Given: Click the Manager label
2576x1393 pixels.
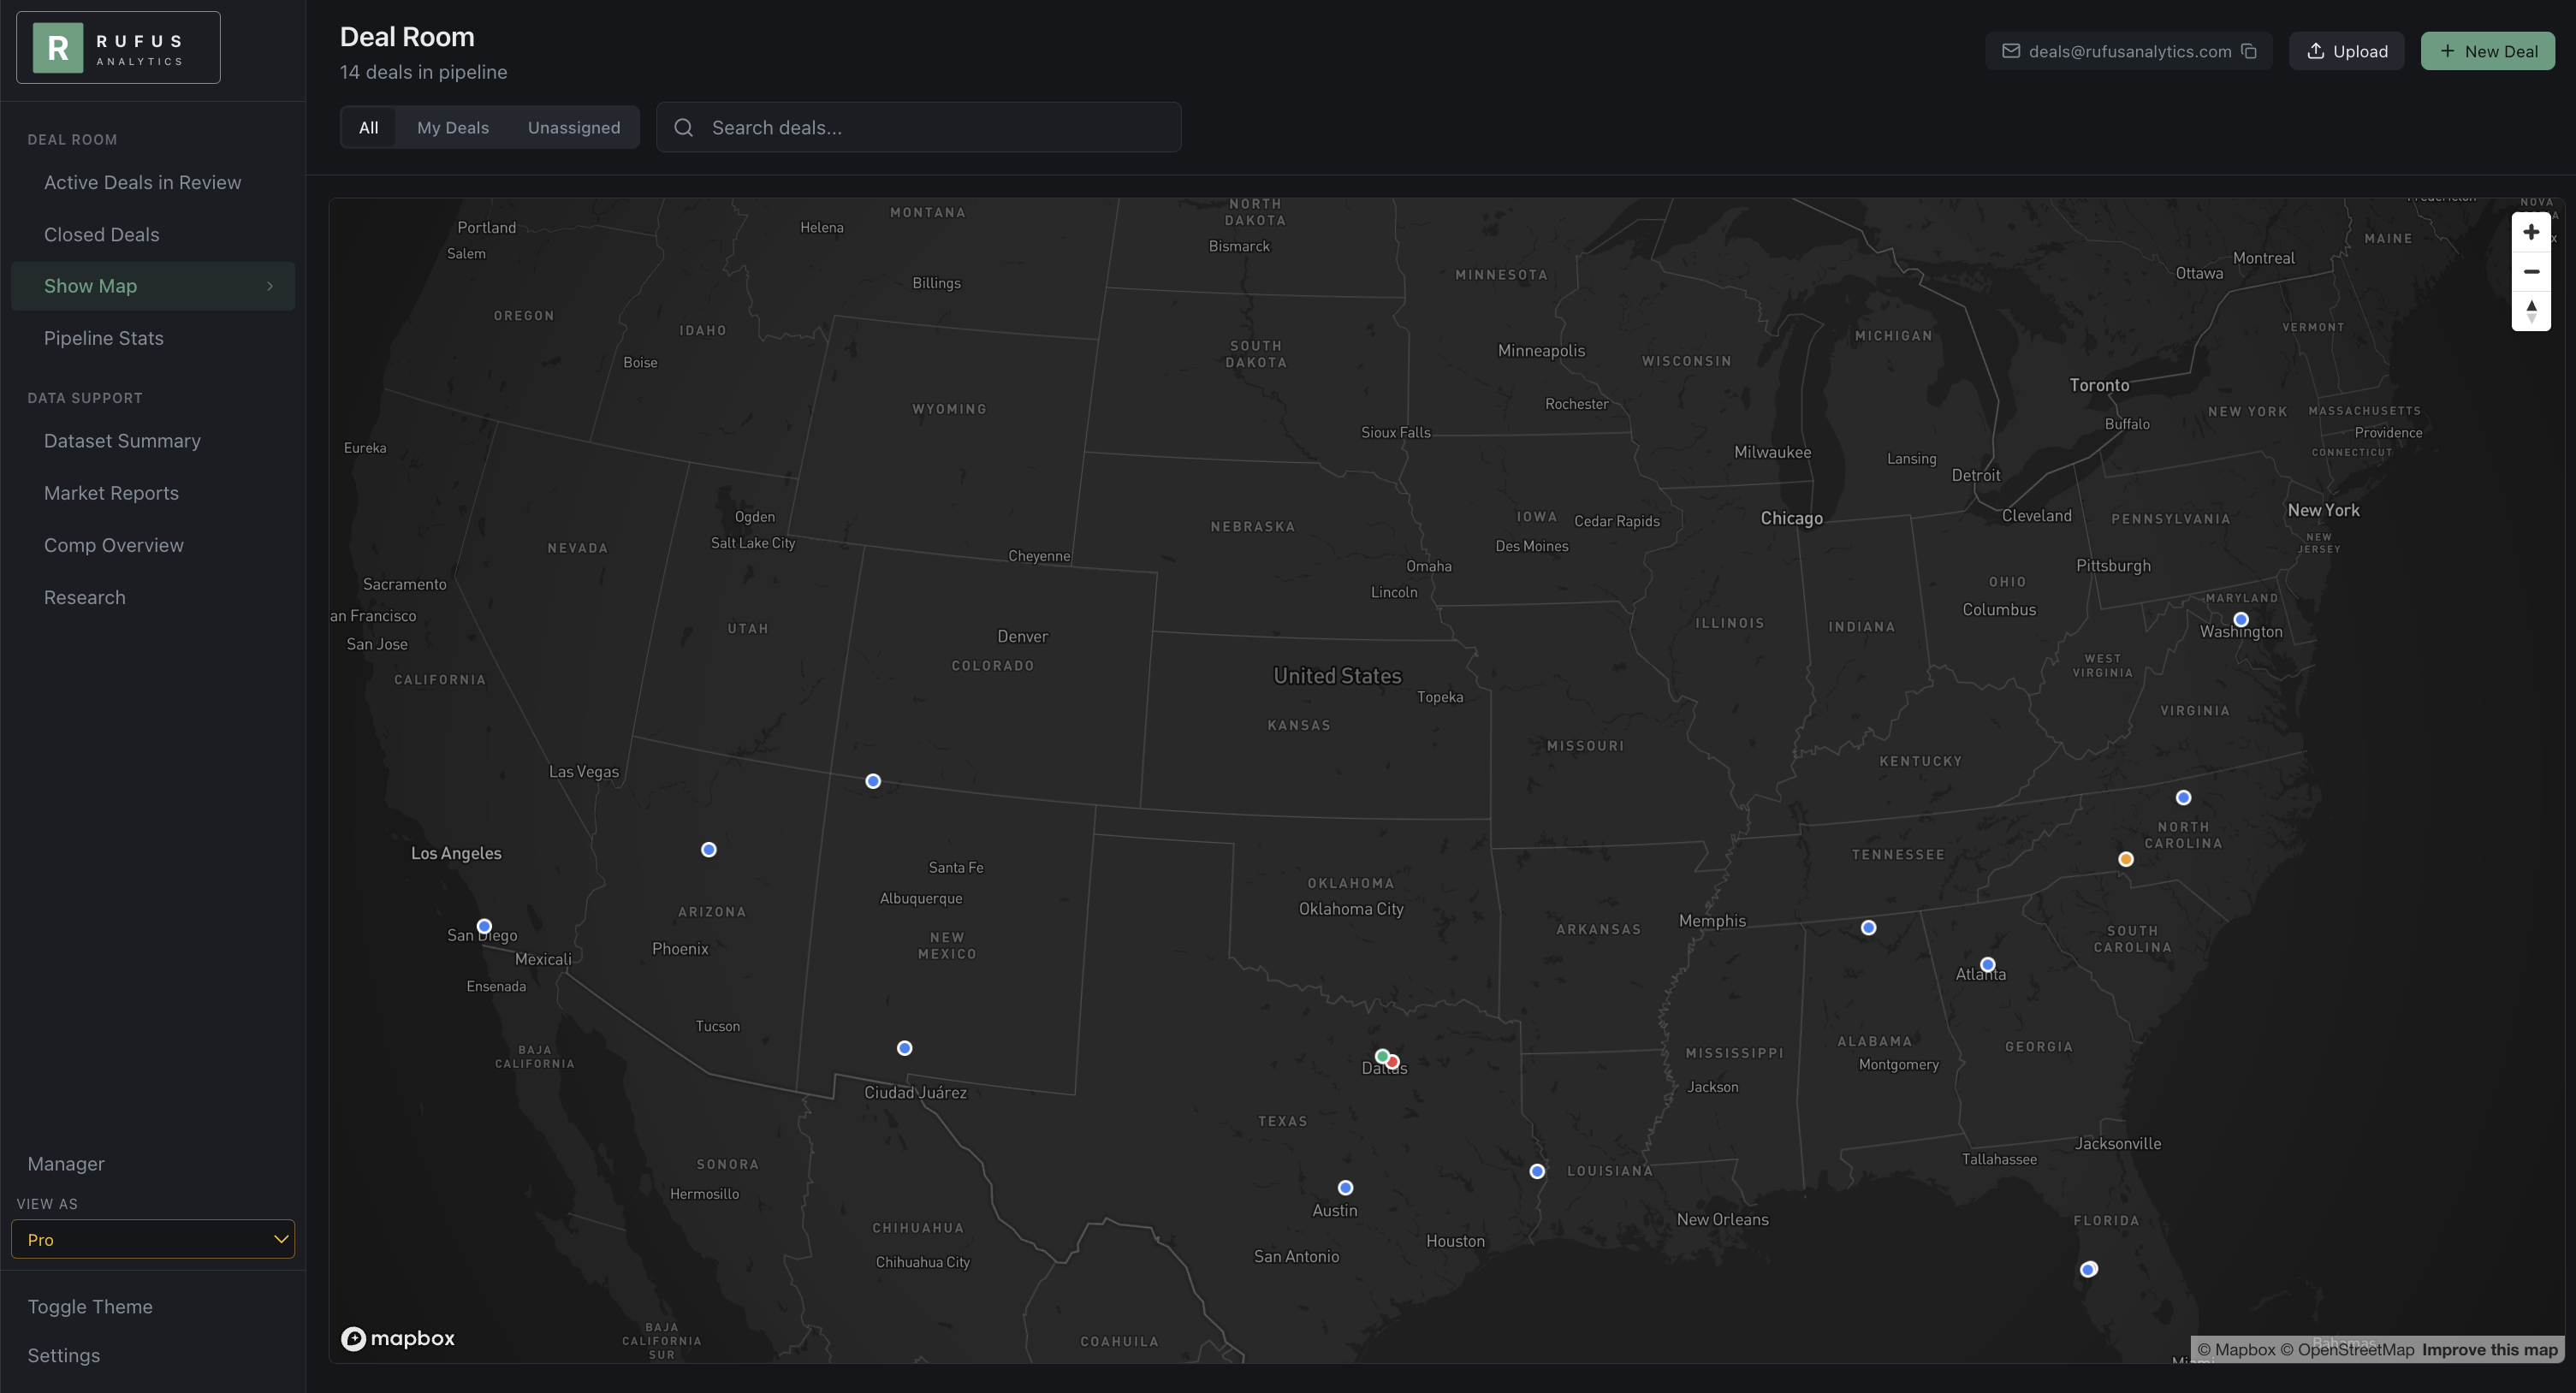Looking at the screenshot, I should [x=66, y=1164].
